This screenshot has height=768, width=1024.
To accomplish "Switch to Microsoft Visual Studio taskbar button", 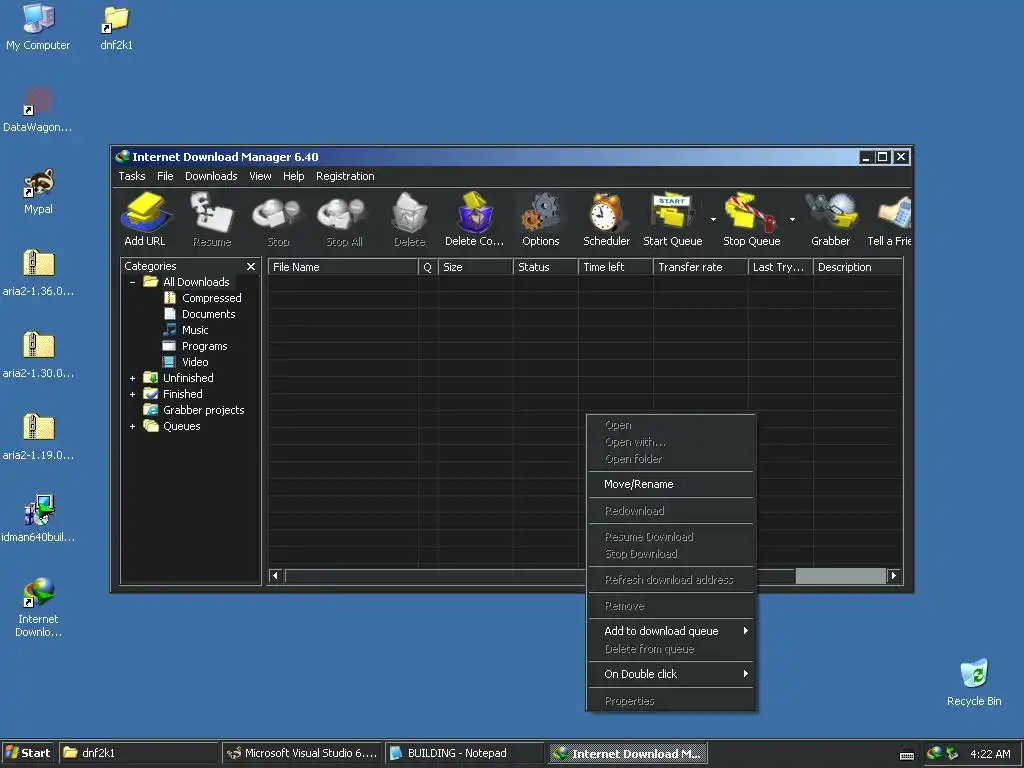I will (302, 753).
